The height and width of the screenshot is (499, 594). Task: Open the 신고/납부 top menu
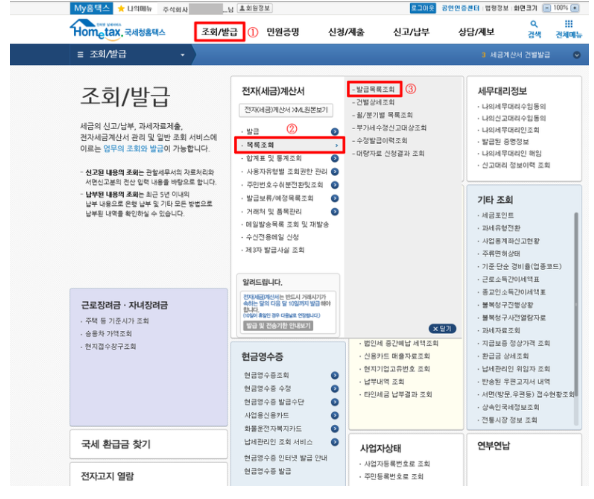point(411,32)
